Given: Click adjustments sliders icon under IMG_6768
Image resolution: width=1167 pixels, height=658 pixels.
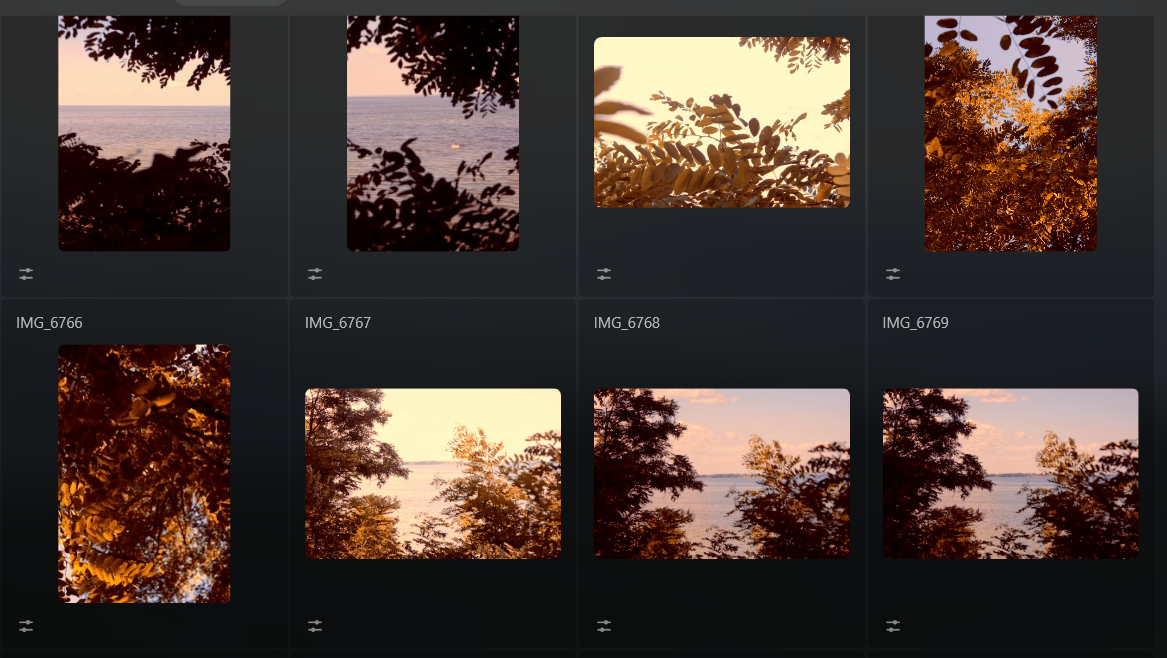Looking at the screenshot, I should coord(604,626).
